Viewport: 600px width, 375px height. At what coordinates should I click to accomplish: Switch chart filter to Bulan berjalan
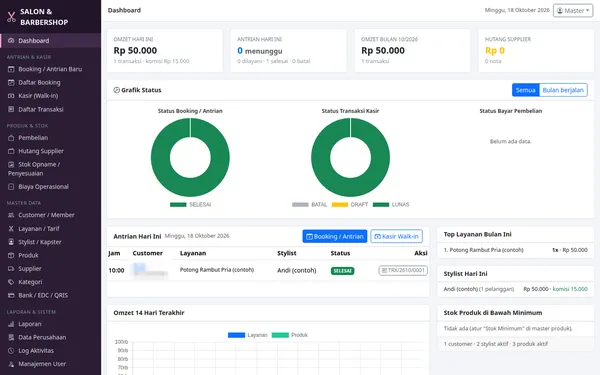(563, 90)
